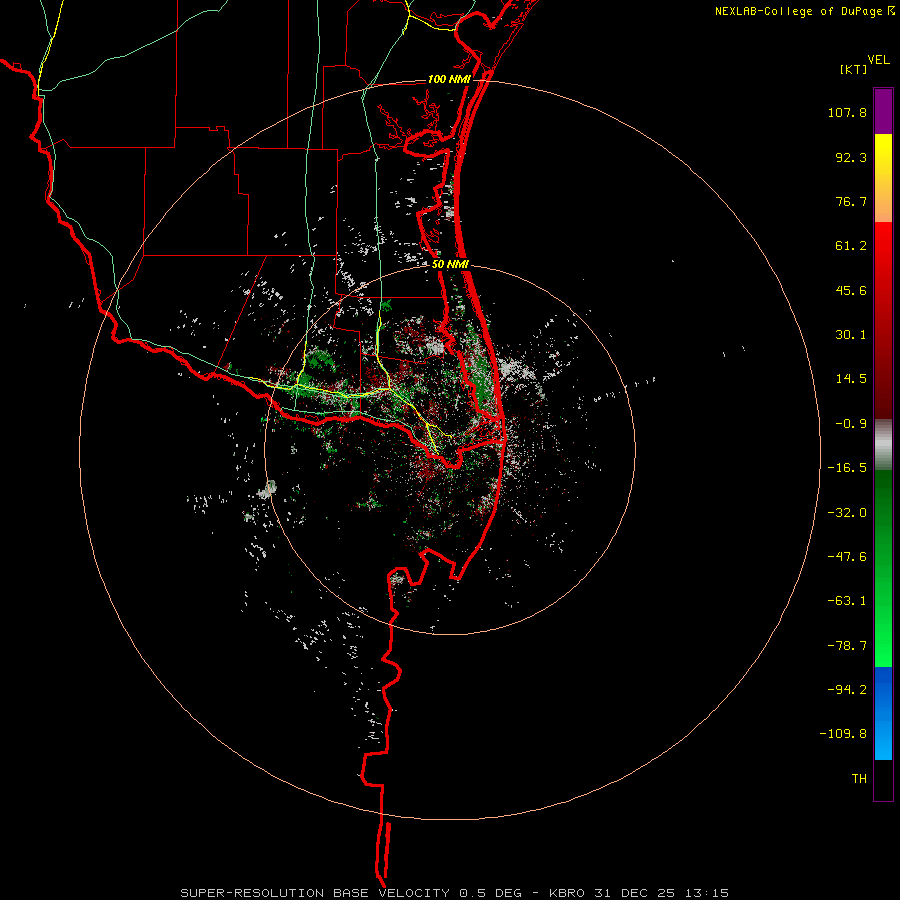Click the 14.5 legend value
Screen dimensions: 900x900
[851, 379]
